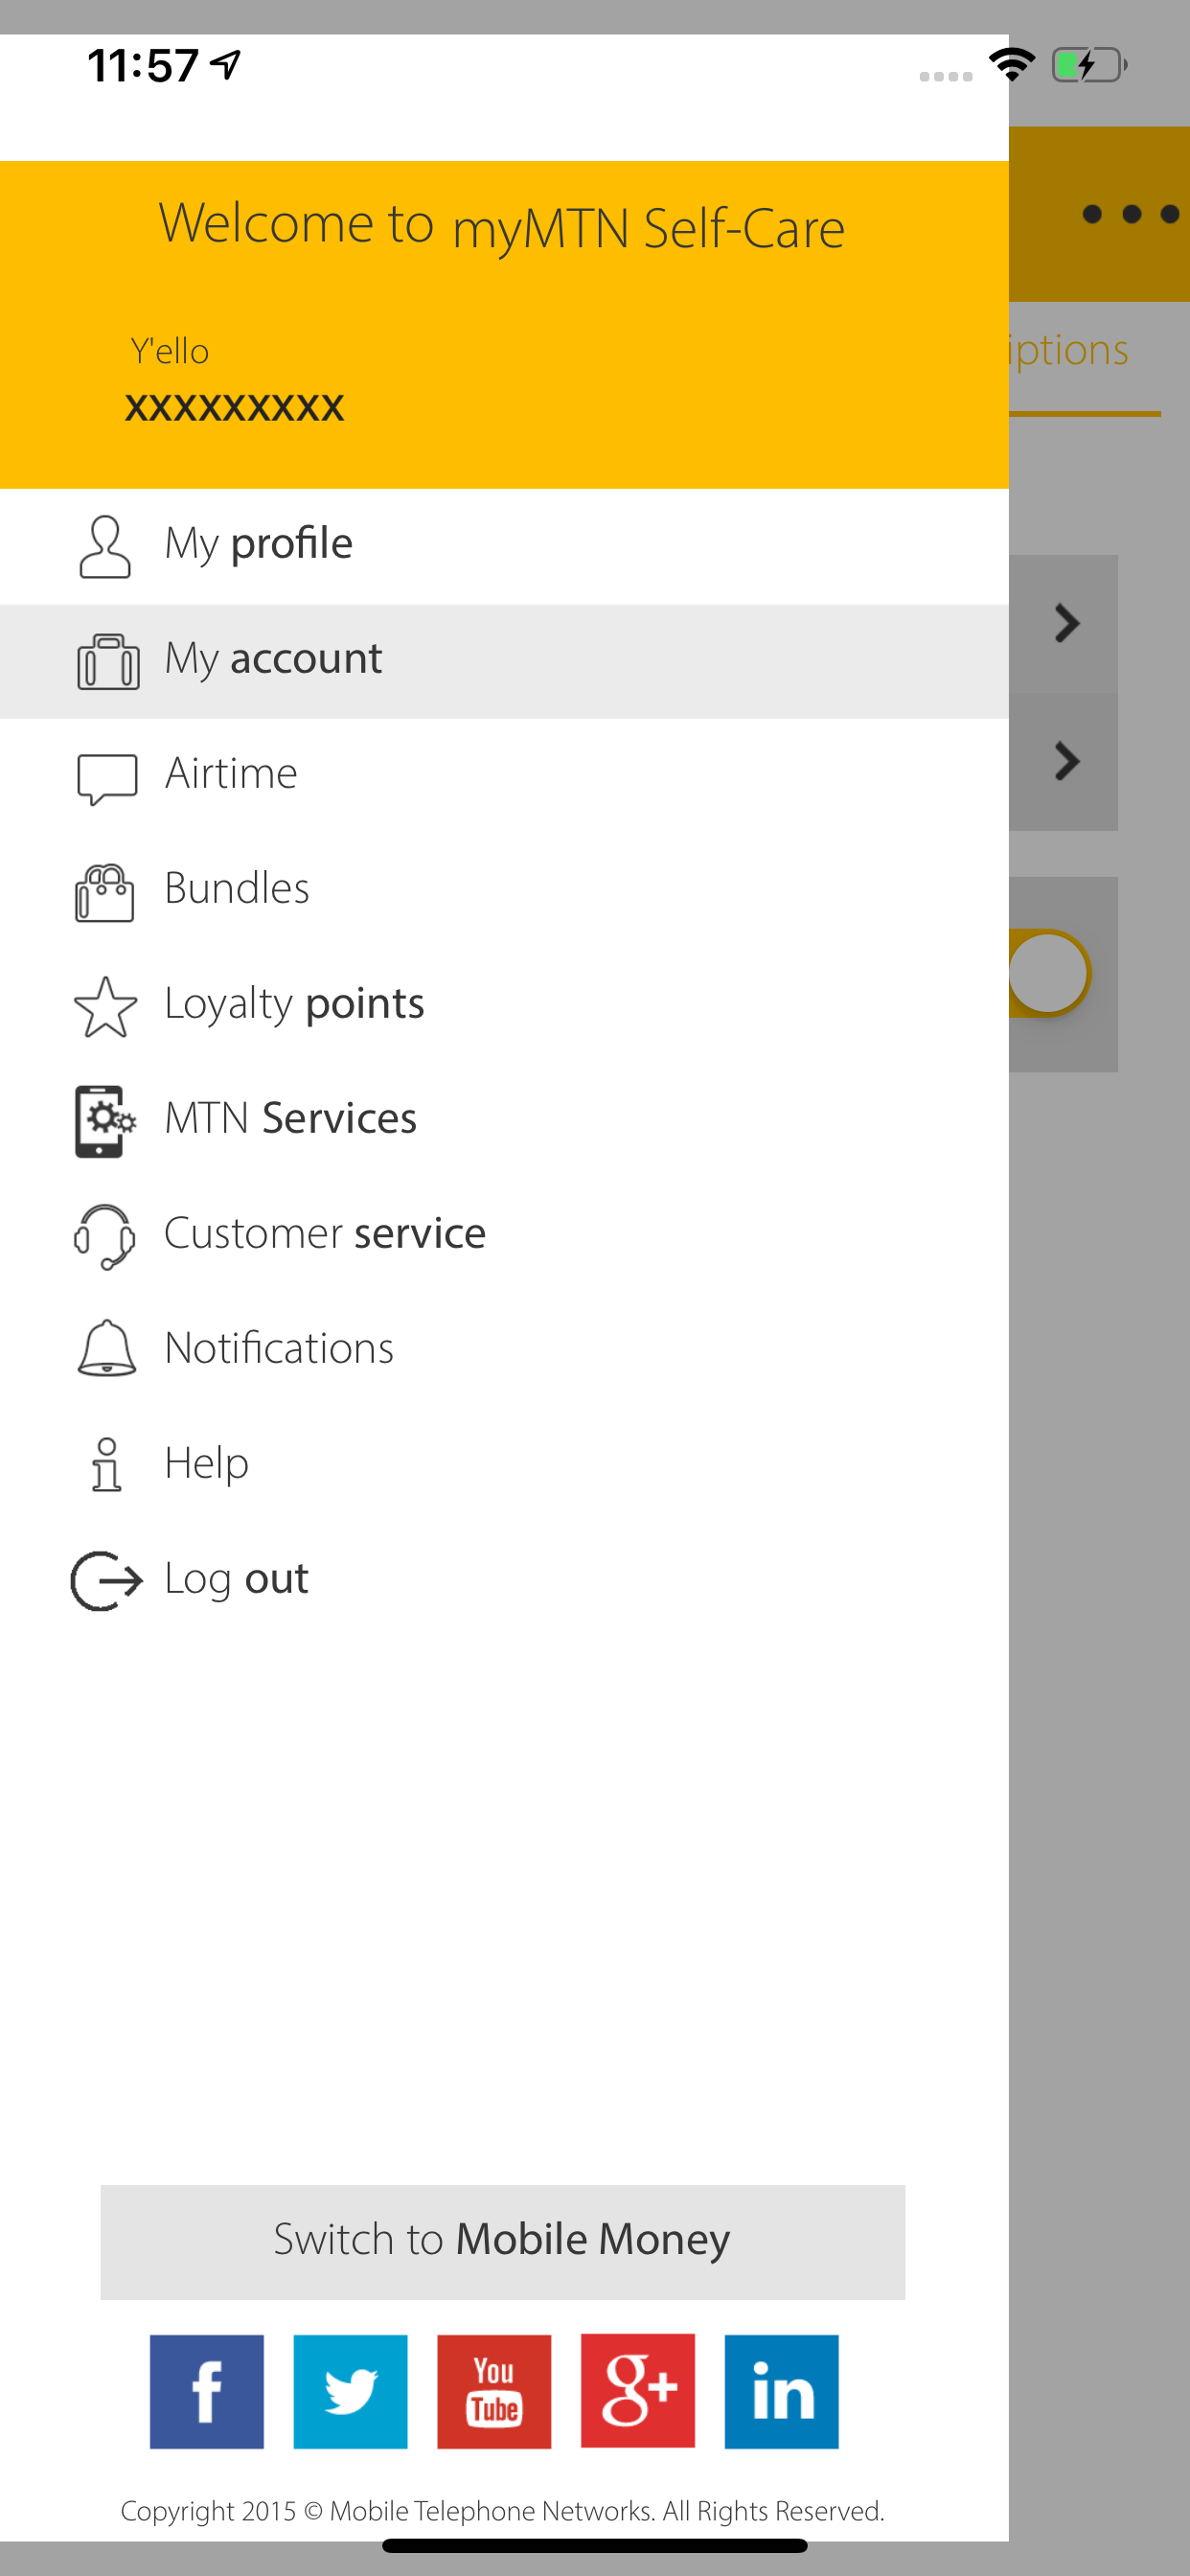Tap the My account briefcase icon
The height and width of the screenshot is (2576, 1190).
108,661
